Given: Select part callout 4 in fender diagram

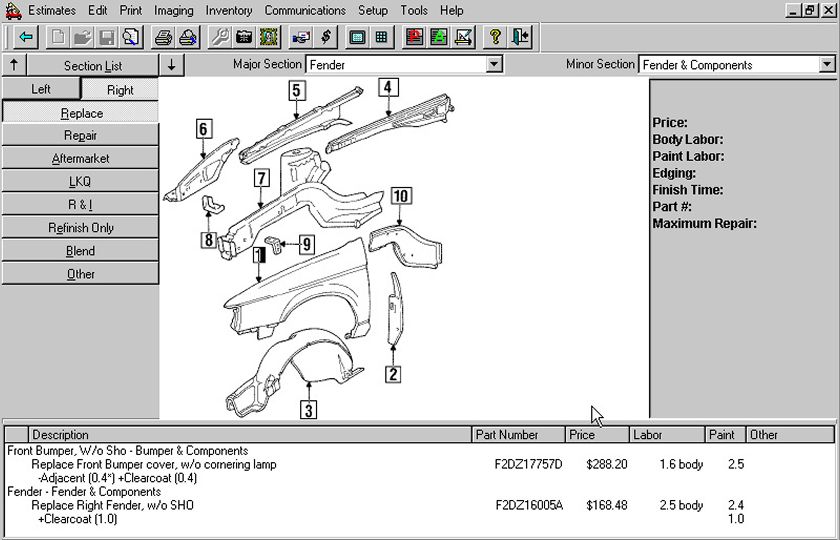Looking at the screenshot, I should pos(388,87).
